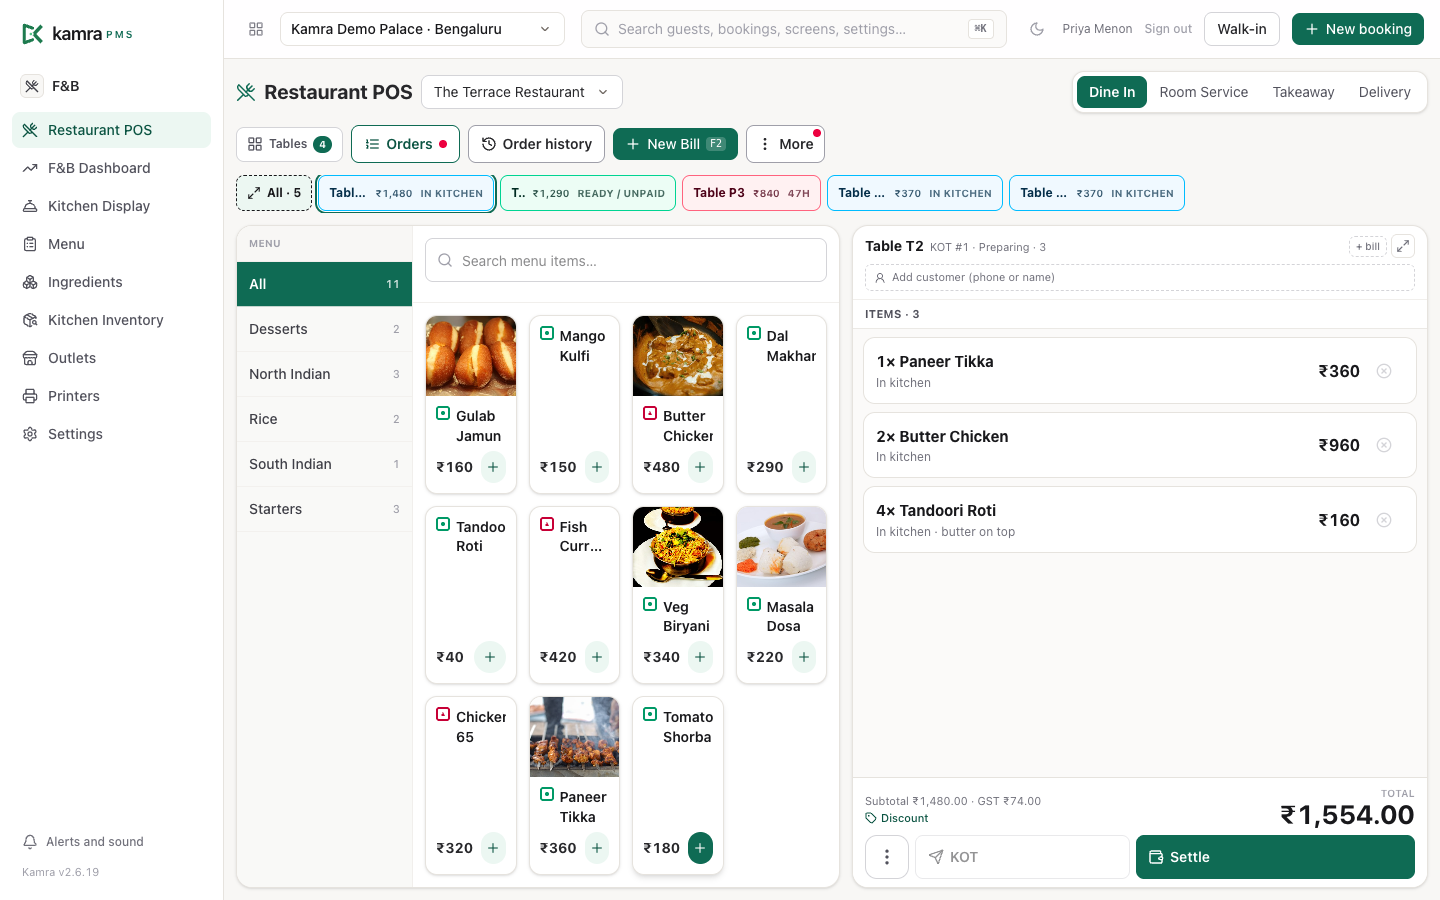Select the Starters menu category
The width and height of the screenshot is (1440, 900).
(x=324, y=509)
